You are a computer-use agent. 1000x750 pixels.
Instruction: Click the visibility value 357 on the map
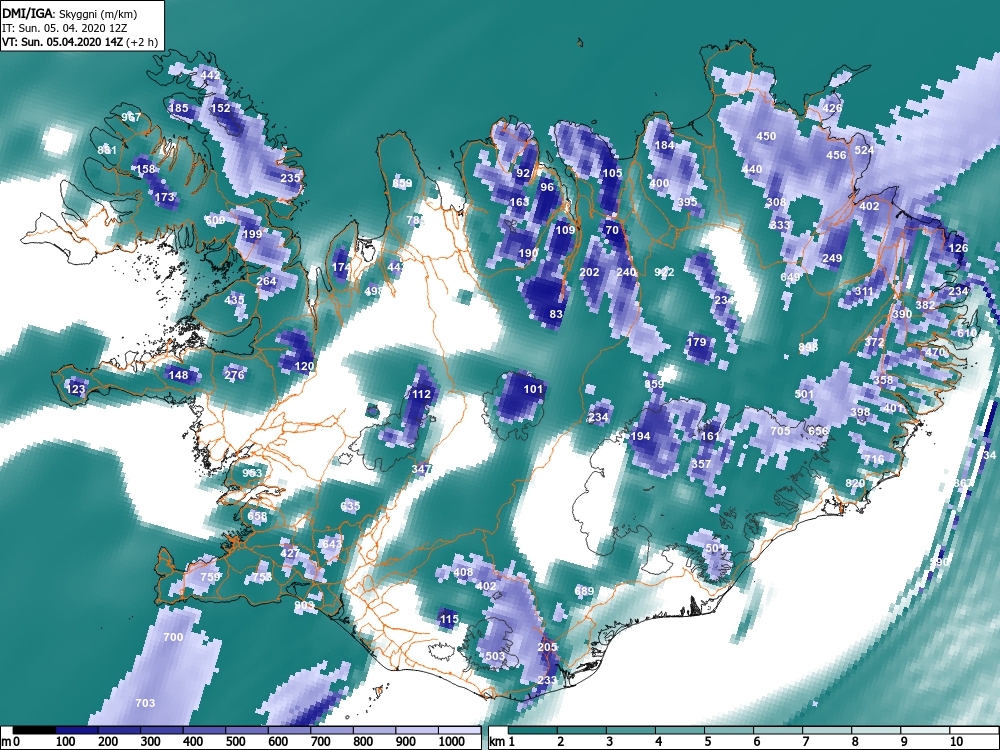(x=701, y=464)
